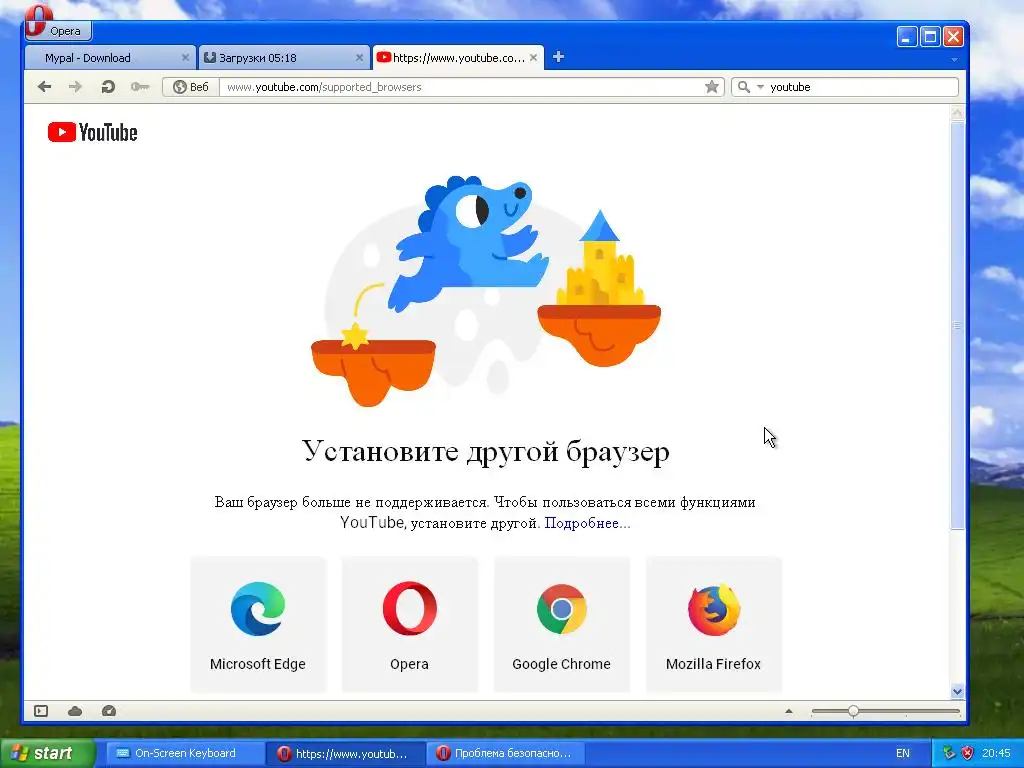Choose the Opera browser card
1024x768 pixels.
409,624
